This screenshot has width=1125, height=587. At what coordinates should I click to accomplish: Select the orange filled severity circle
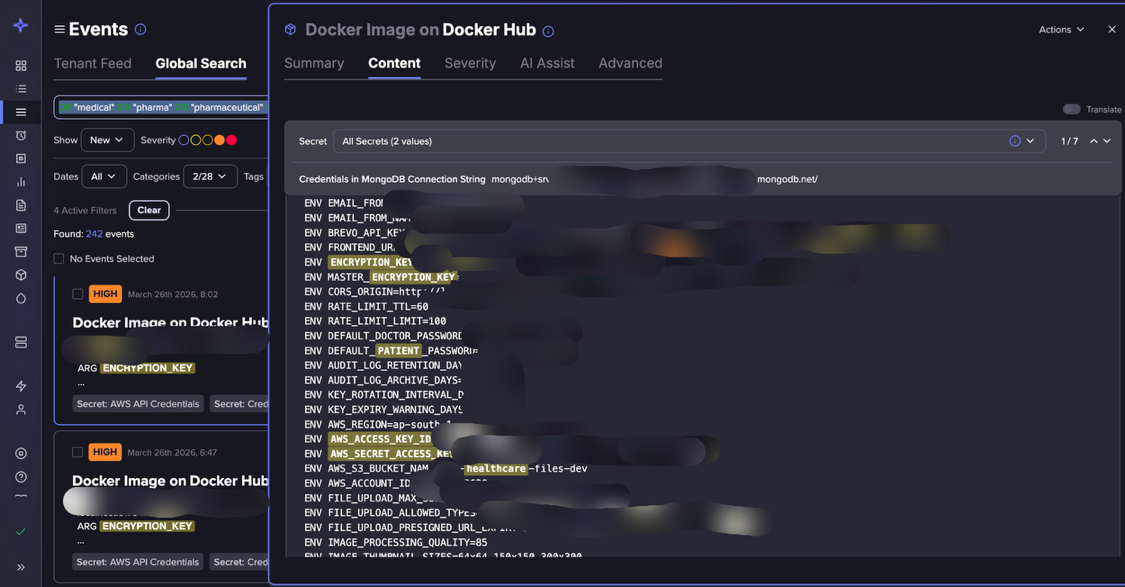point(220,140)
